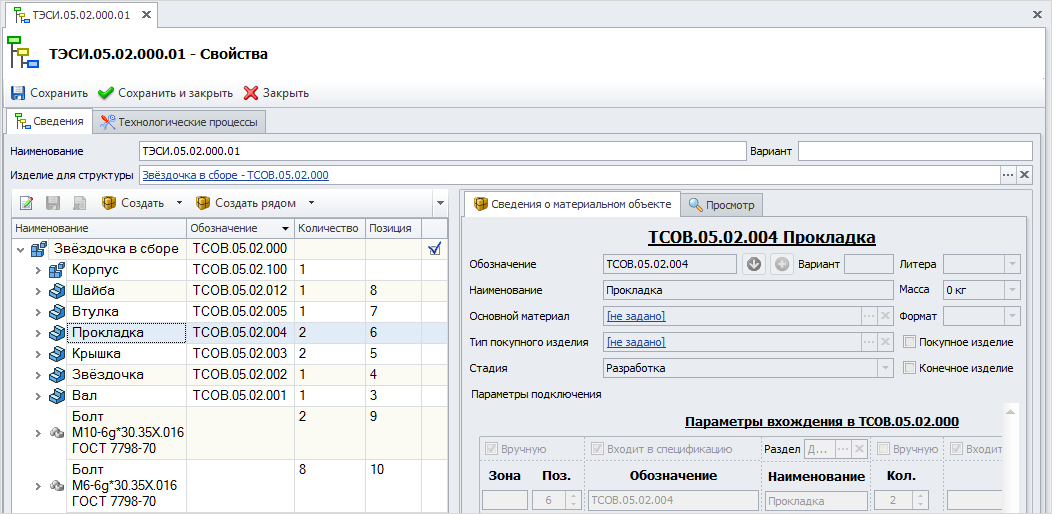Enable the Покупное изделие checkbox
1052x514 pixels.
[x=909, y=342]
